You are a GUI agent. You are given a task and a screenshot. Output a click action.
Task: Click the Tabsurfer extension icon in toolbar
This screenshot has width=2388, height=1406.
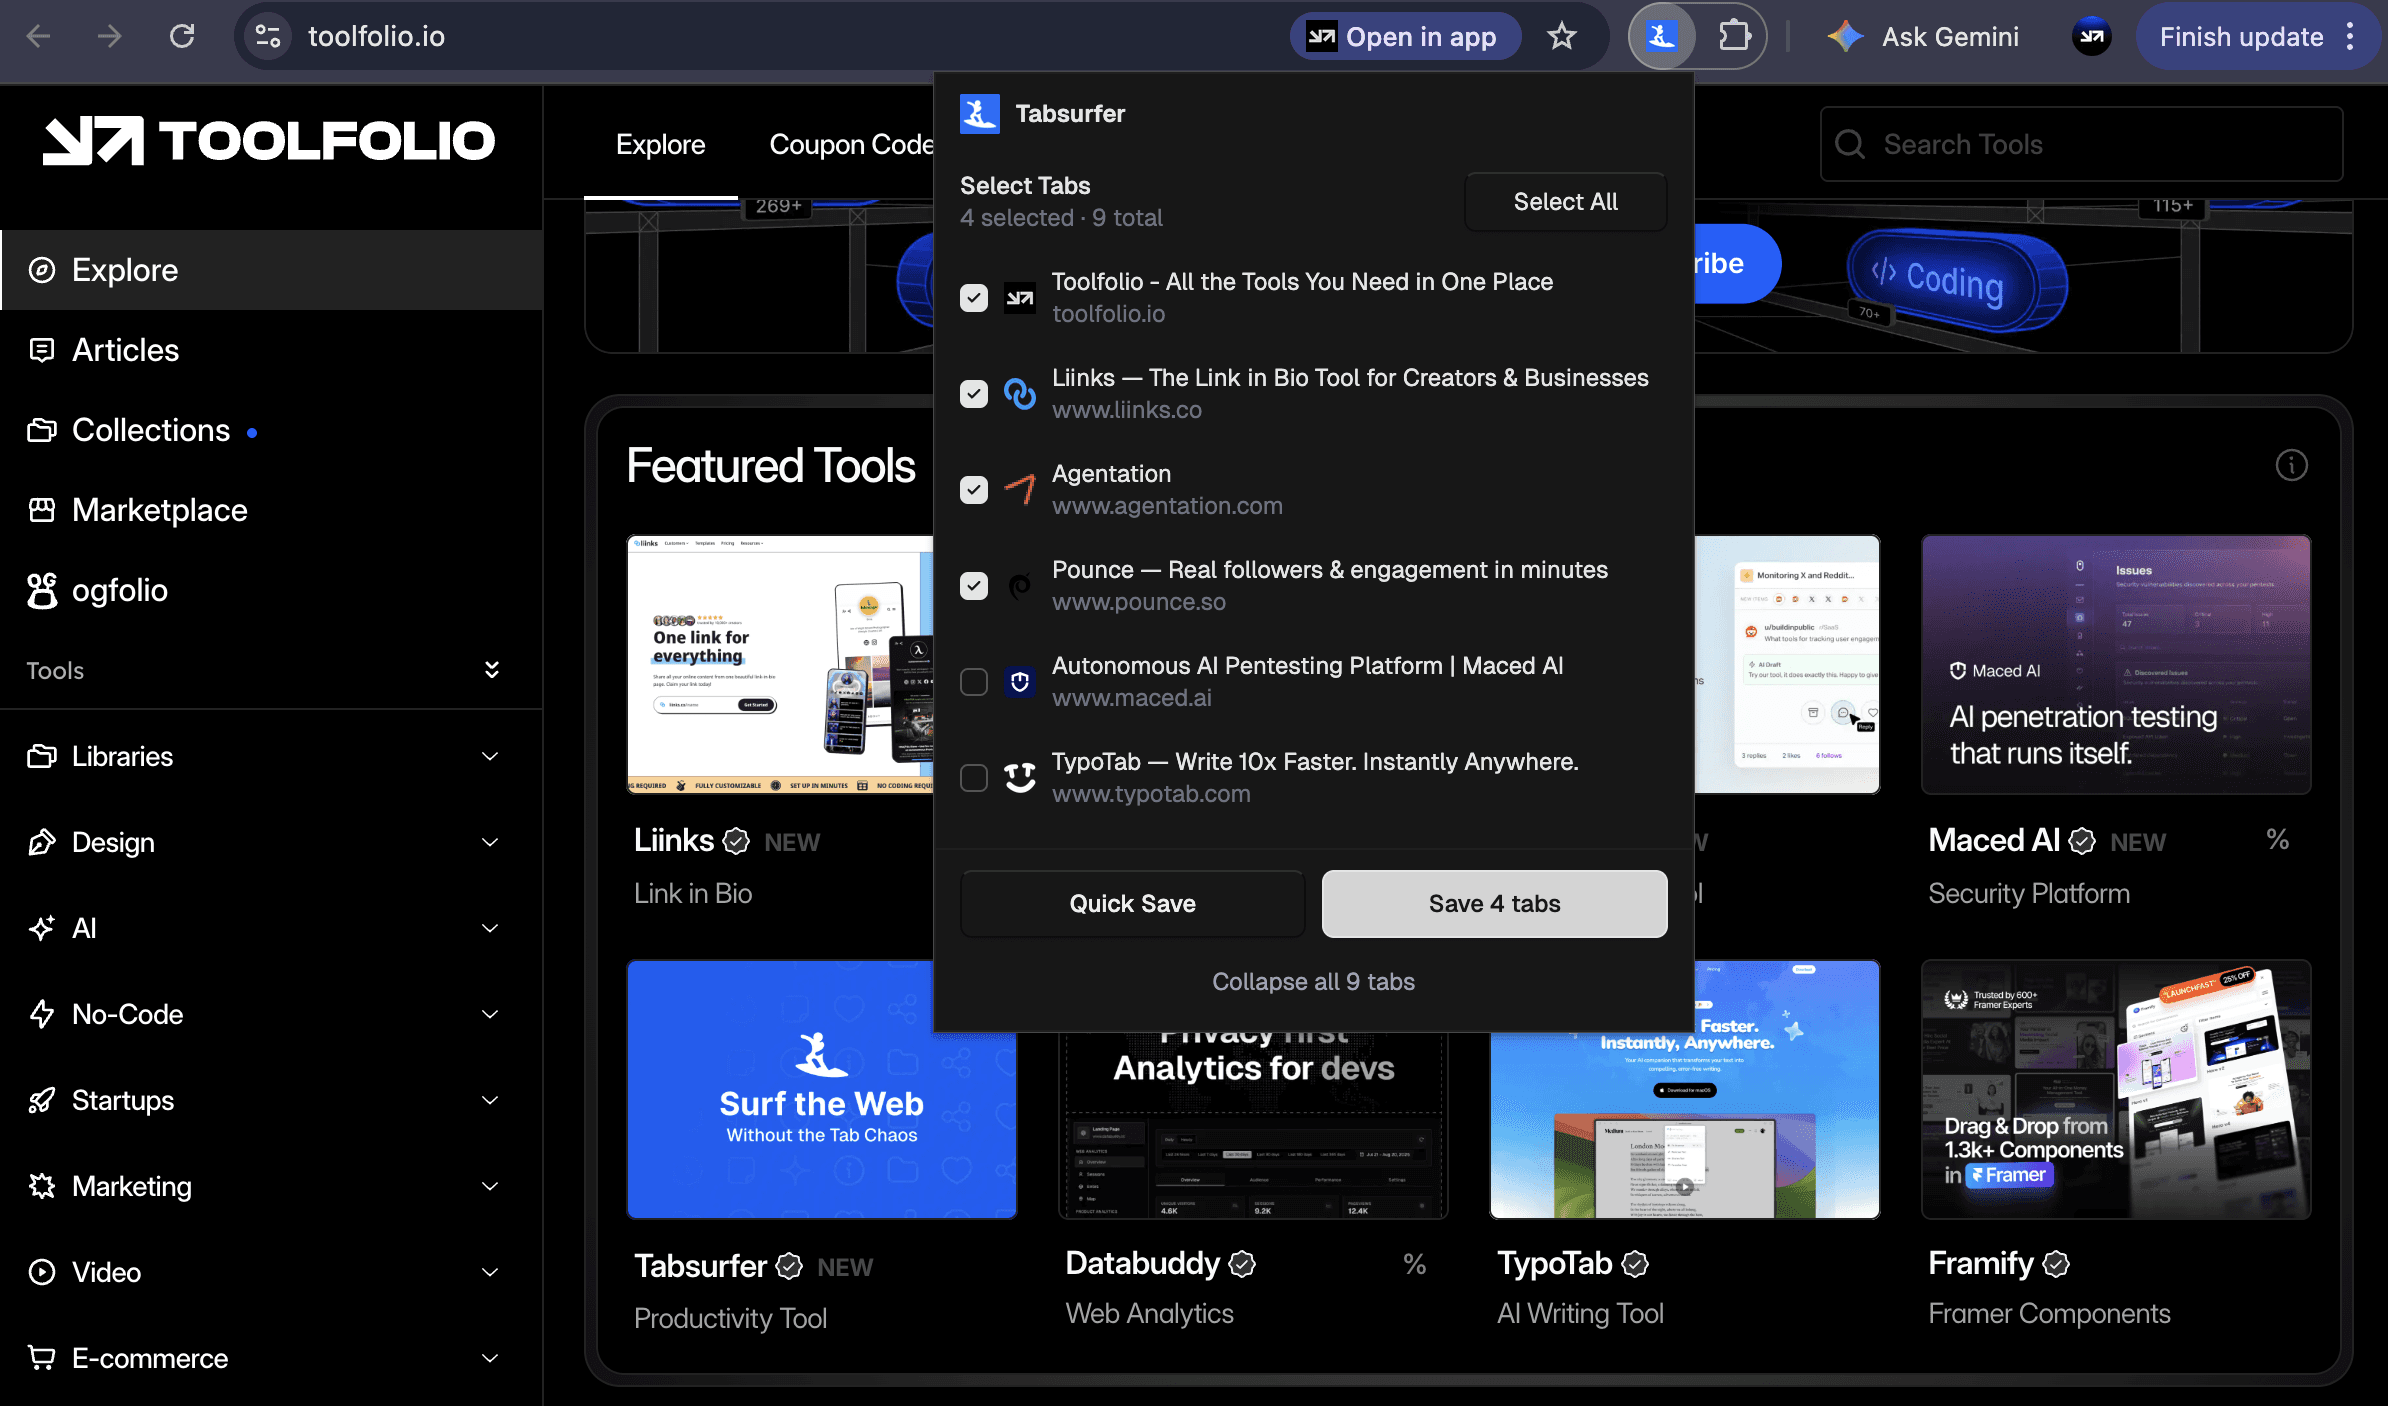point(1661,37)
